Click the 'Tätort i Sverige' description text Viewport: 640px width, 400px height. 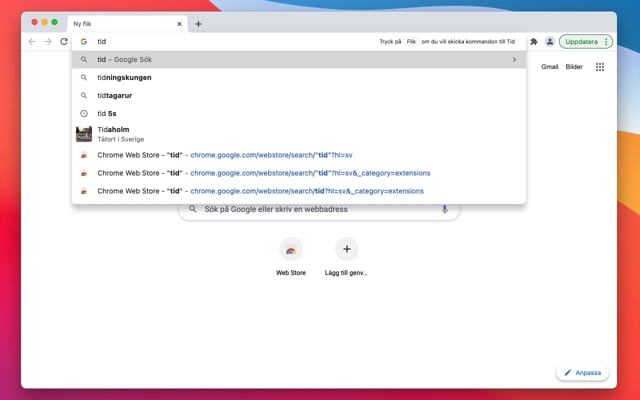click(121, 139)
